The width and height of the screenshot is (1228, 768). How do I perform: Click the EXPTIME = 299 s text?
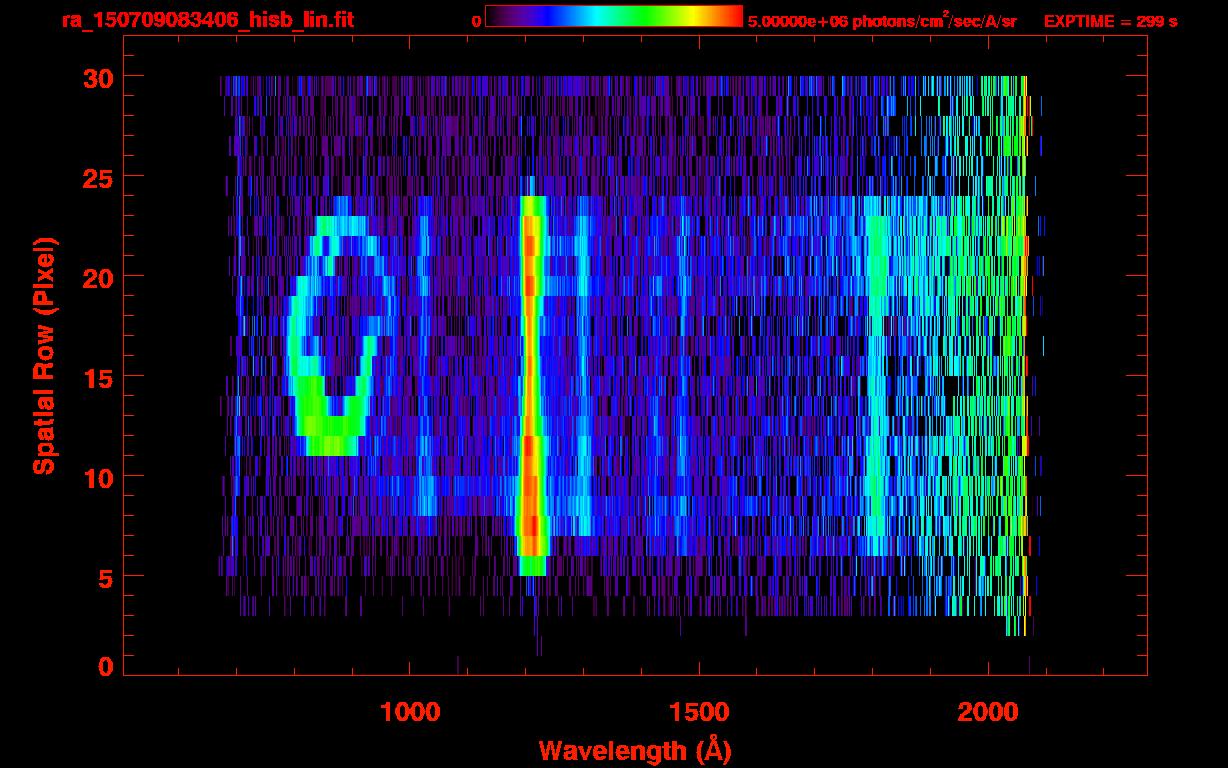(x=1110, y=21)
